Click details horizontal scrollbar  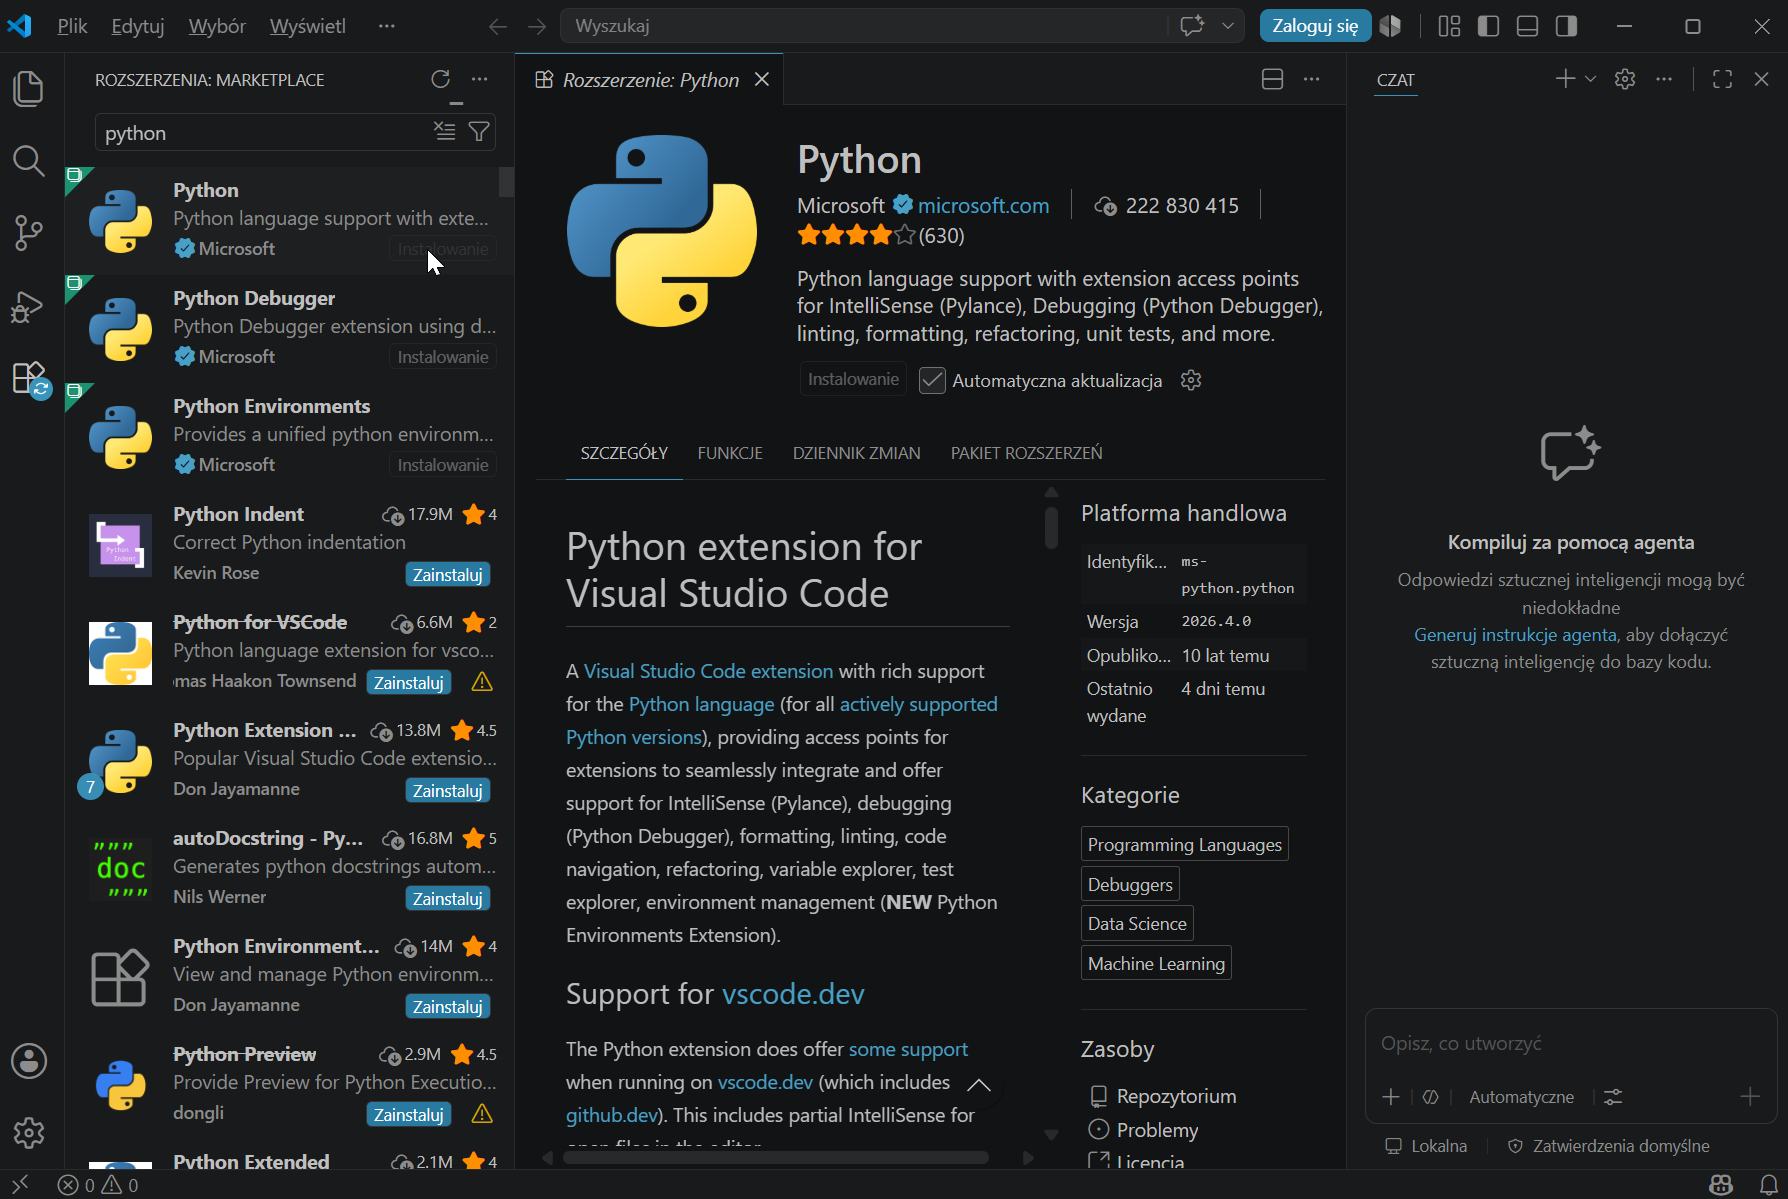(x=776, y=1158)
